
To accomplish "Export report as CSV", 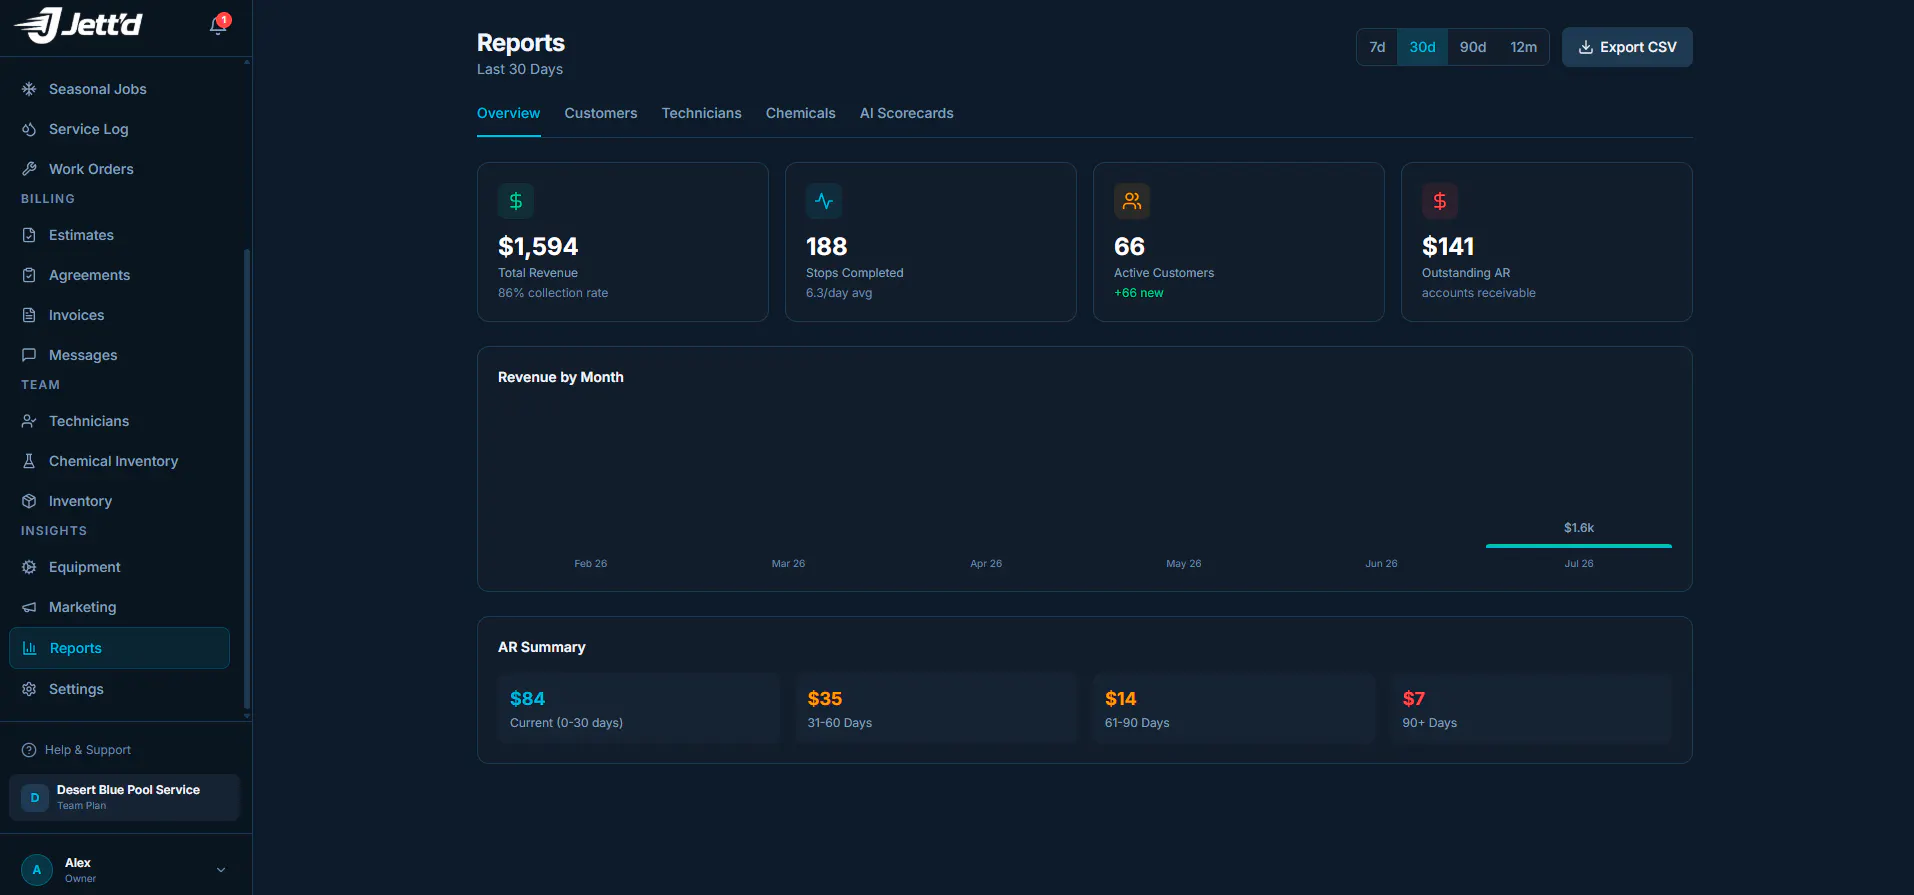I will (x=1627, y=47).
